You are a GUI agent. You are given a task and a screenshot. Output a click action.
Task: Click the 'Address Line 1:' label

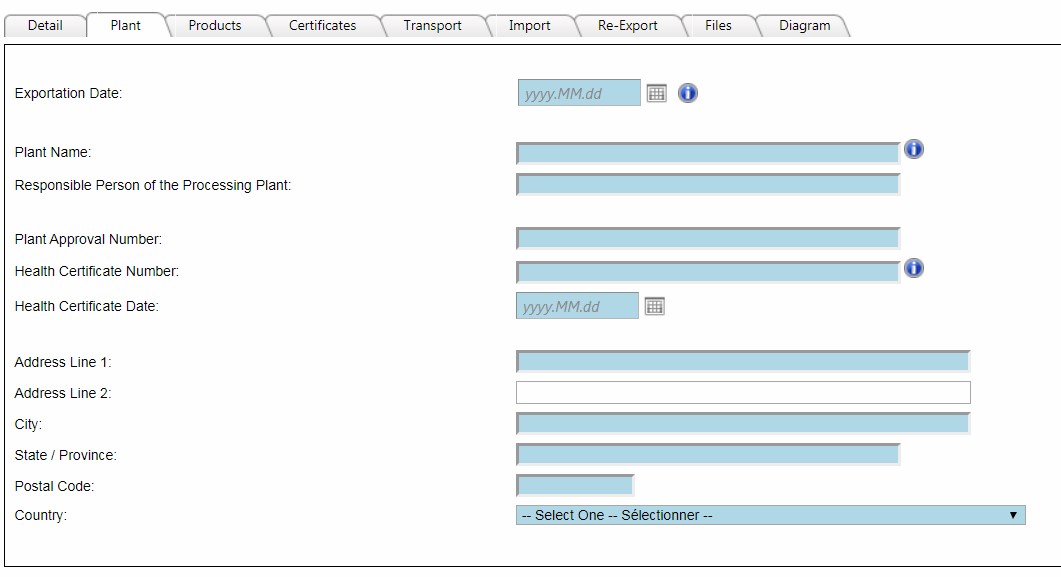63,363
